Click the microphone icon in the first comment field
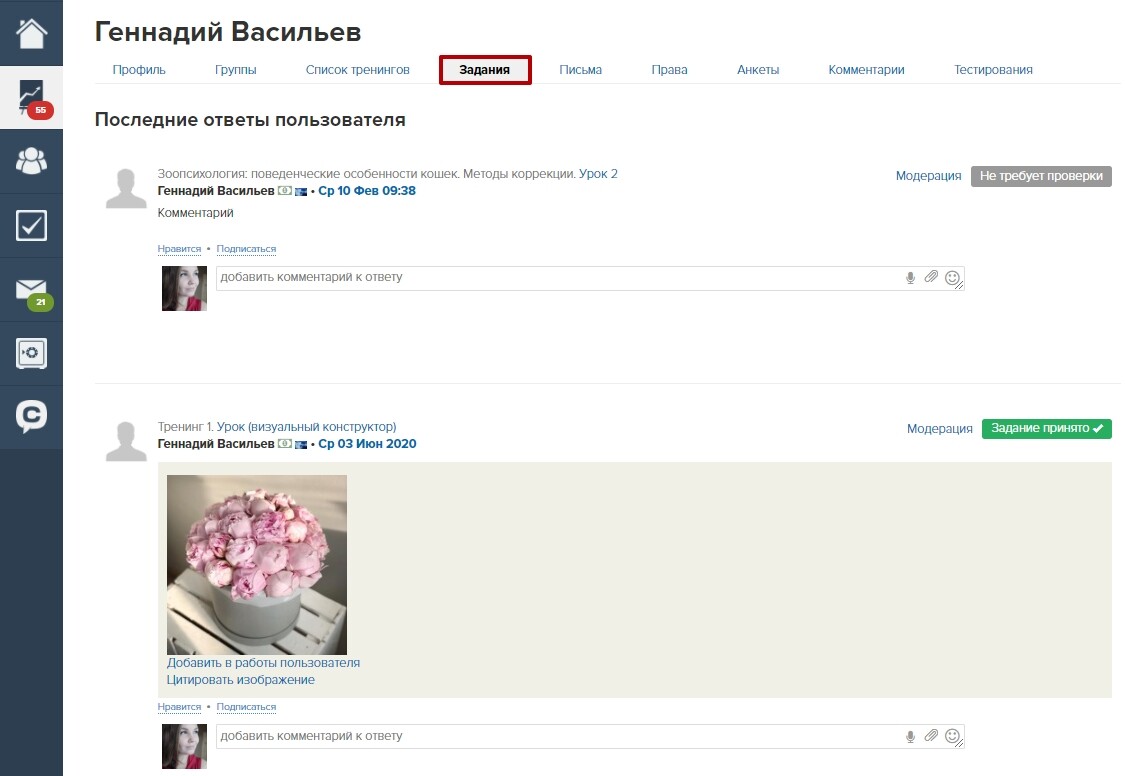This screenshot has width=1125, height=776. [910, 278]
